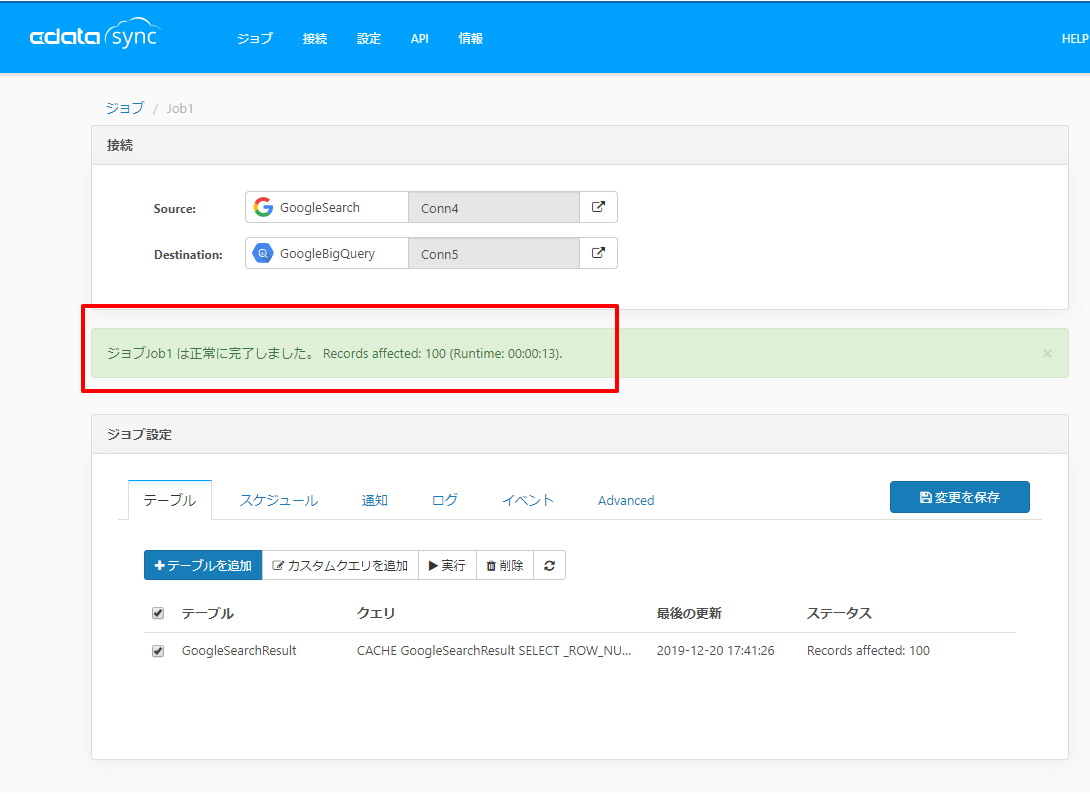Click the Conn4 source connection field
This screenshot has width=1090, height=794.
[494, 208]
